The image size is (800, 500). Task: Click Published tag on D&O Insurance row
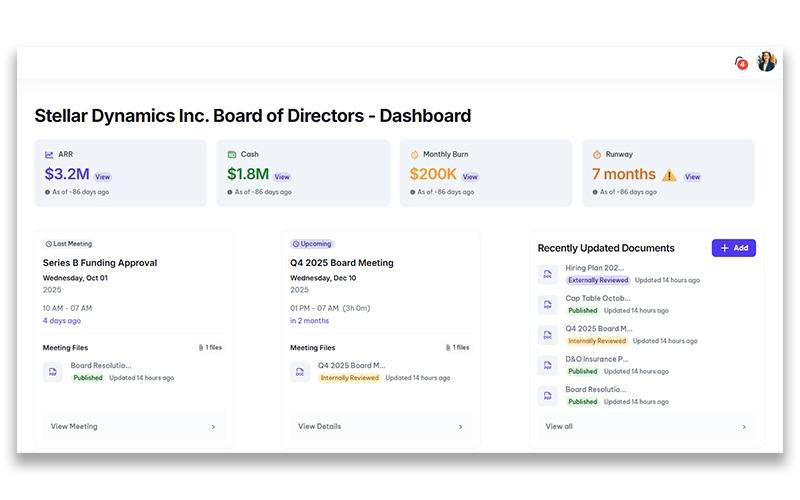coord(583,371)
